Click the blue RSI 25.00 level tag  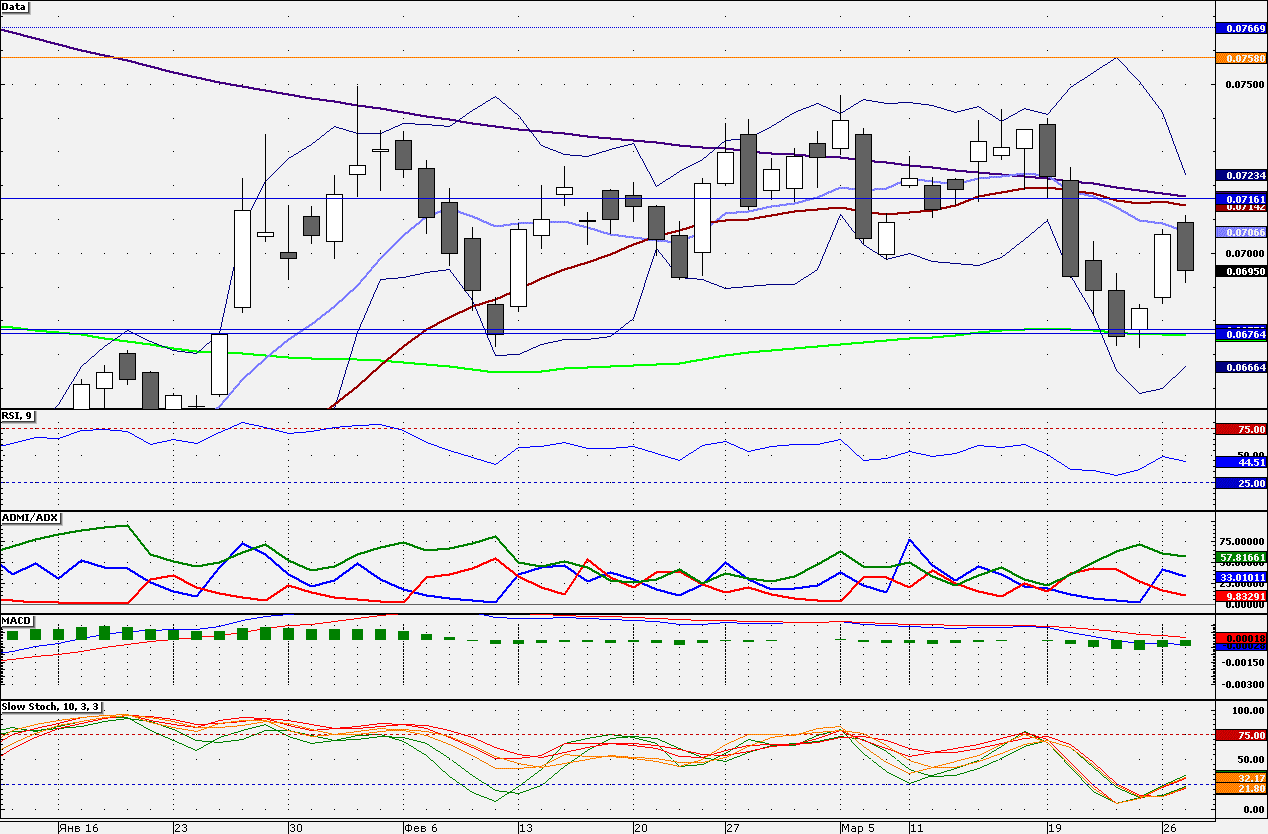[1241, 483]
